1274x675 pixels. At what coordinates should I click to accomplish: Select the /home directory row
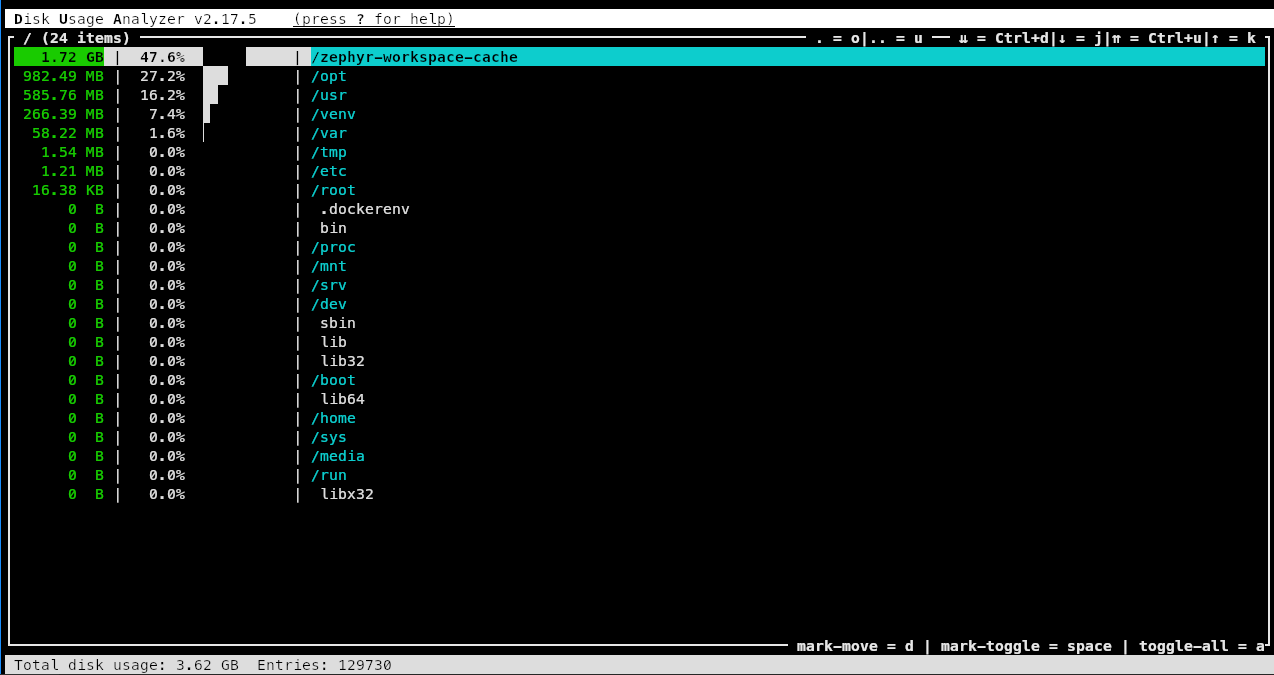point(333,418)
